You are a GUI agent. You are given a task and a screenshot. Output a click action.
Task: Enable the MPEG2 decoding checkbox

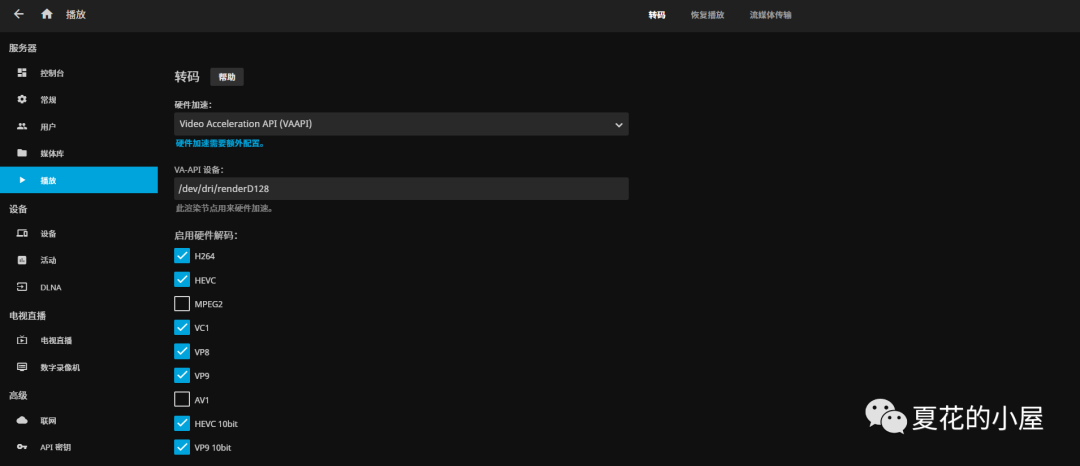182,303
